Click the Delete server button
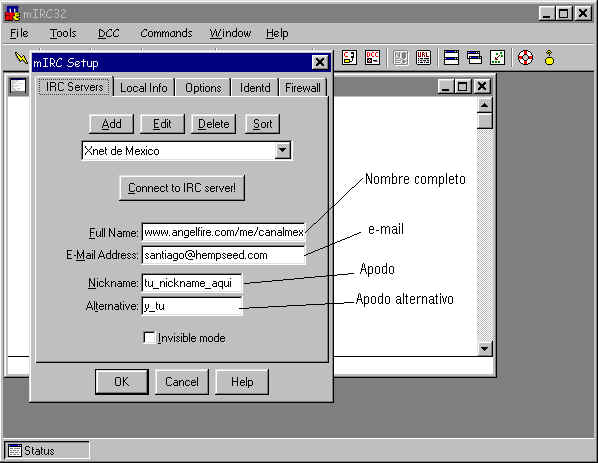 214,124
